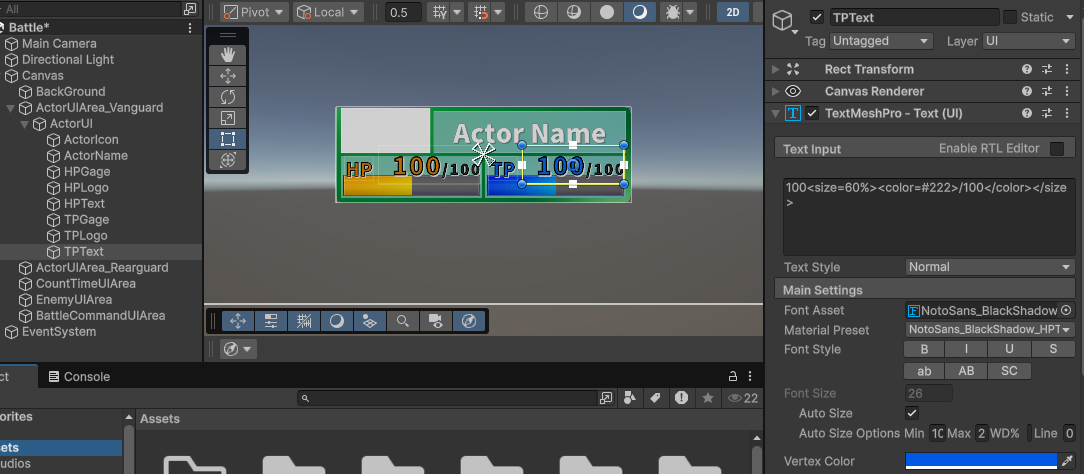Select the Scale tool
Image resolution: width=1084 pixels, height=474 pixels.
point(228,118)
